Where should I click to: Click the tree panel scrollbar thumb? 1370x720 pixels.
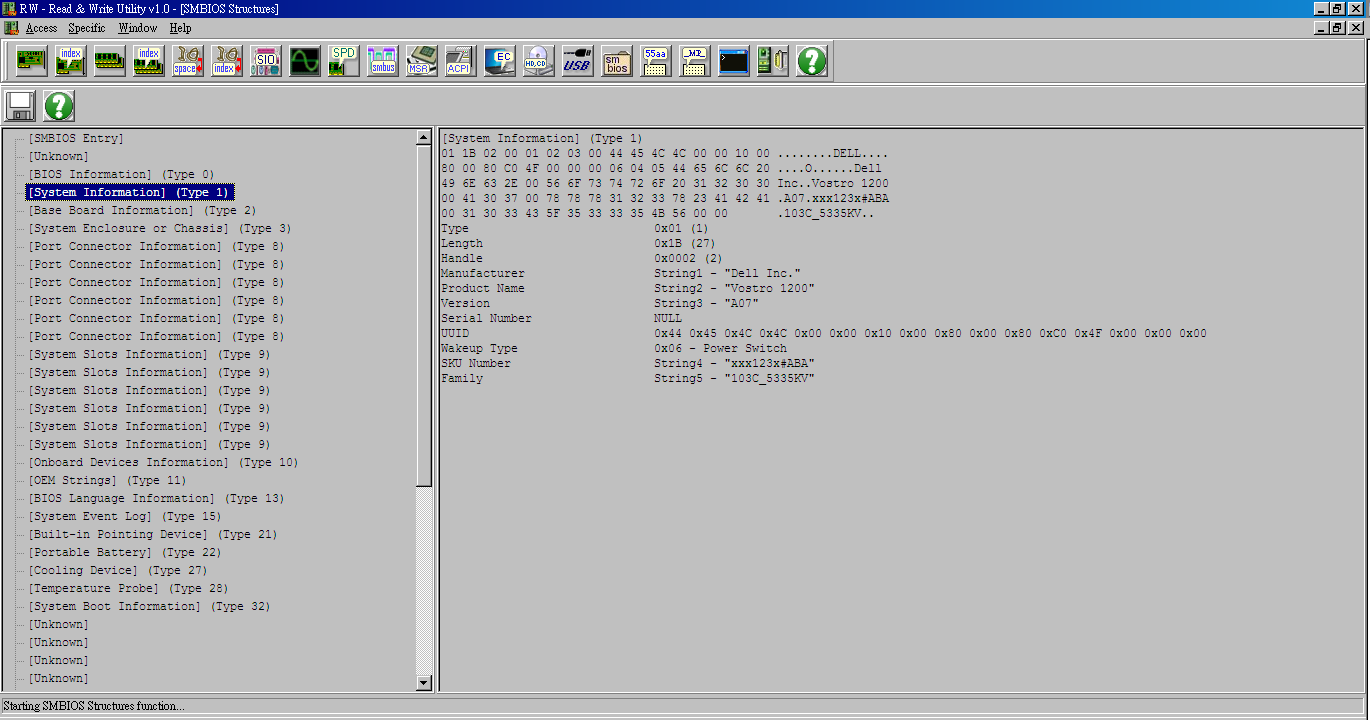coord(424,316)
